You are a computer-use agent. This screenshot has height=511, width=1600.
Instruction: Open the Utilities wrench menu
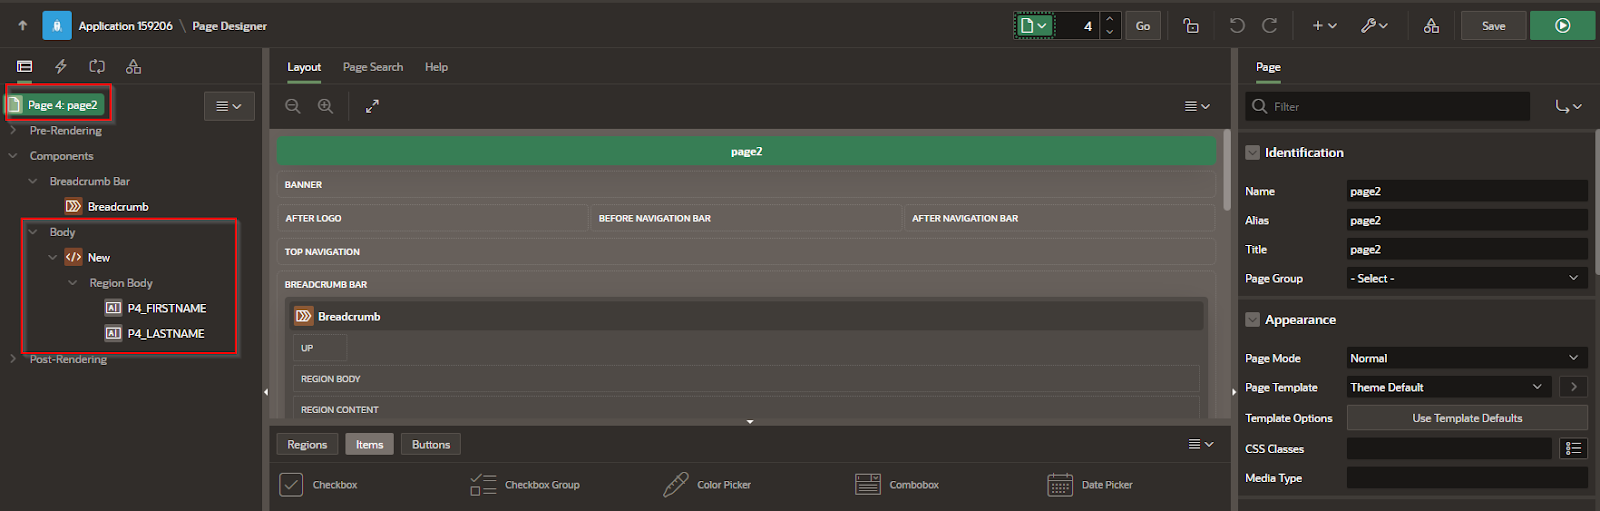pyautogui.click(x=1374, y=26)
